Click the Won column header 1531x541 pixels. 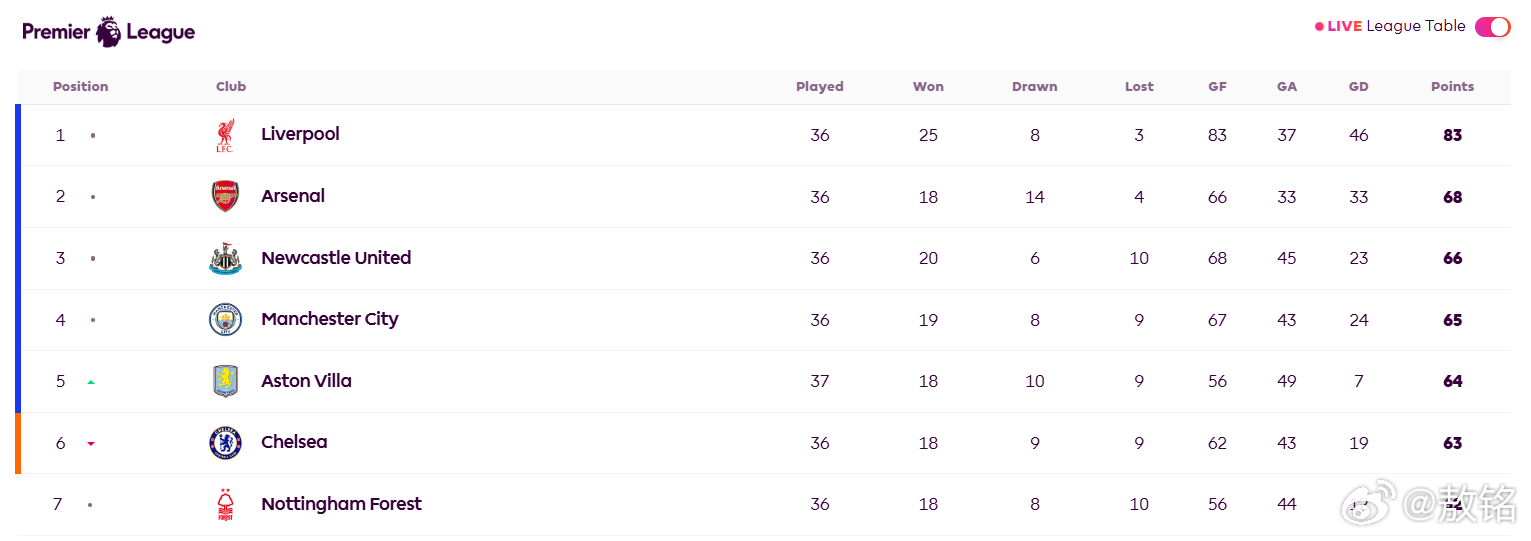coord(928,87)
